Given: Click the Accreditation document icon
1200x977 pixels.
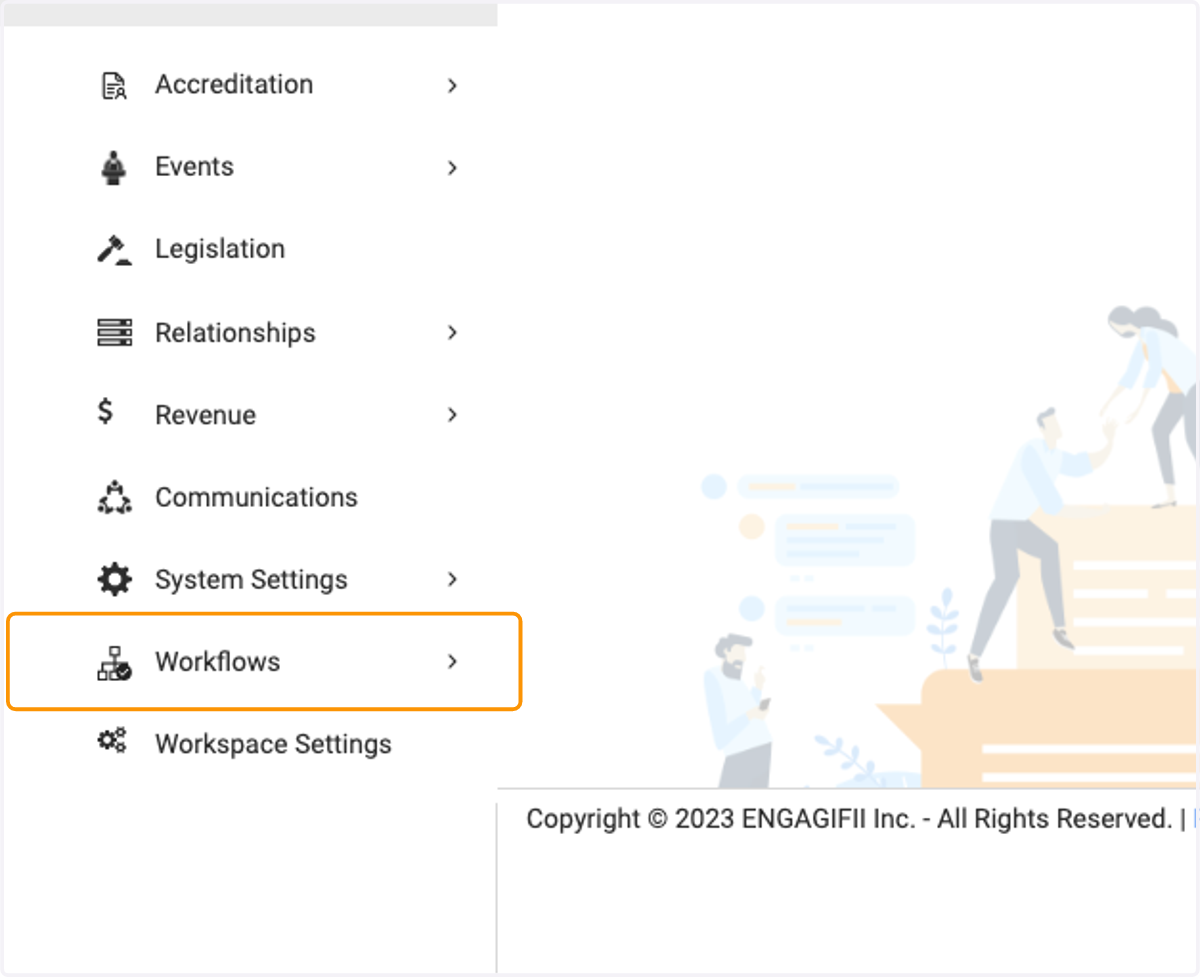Looking at the screenshot, I should coord(114,86).
